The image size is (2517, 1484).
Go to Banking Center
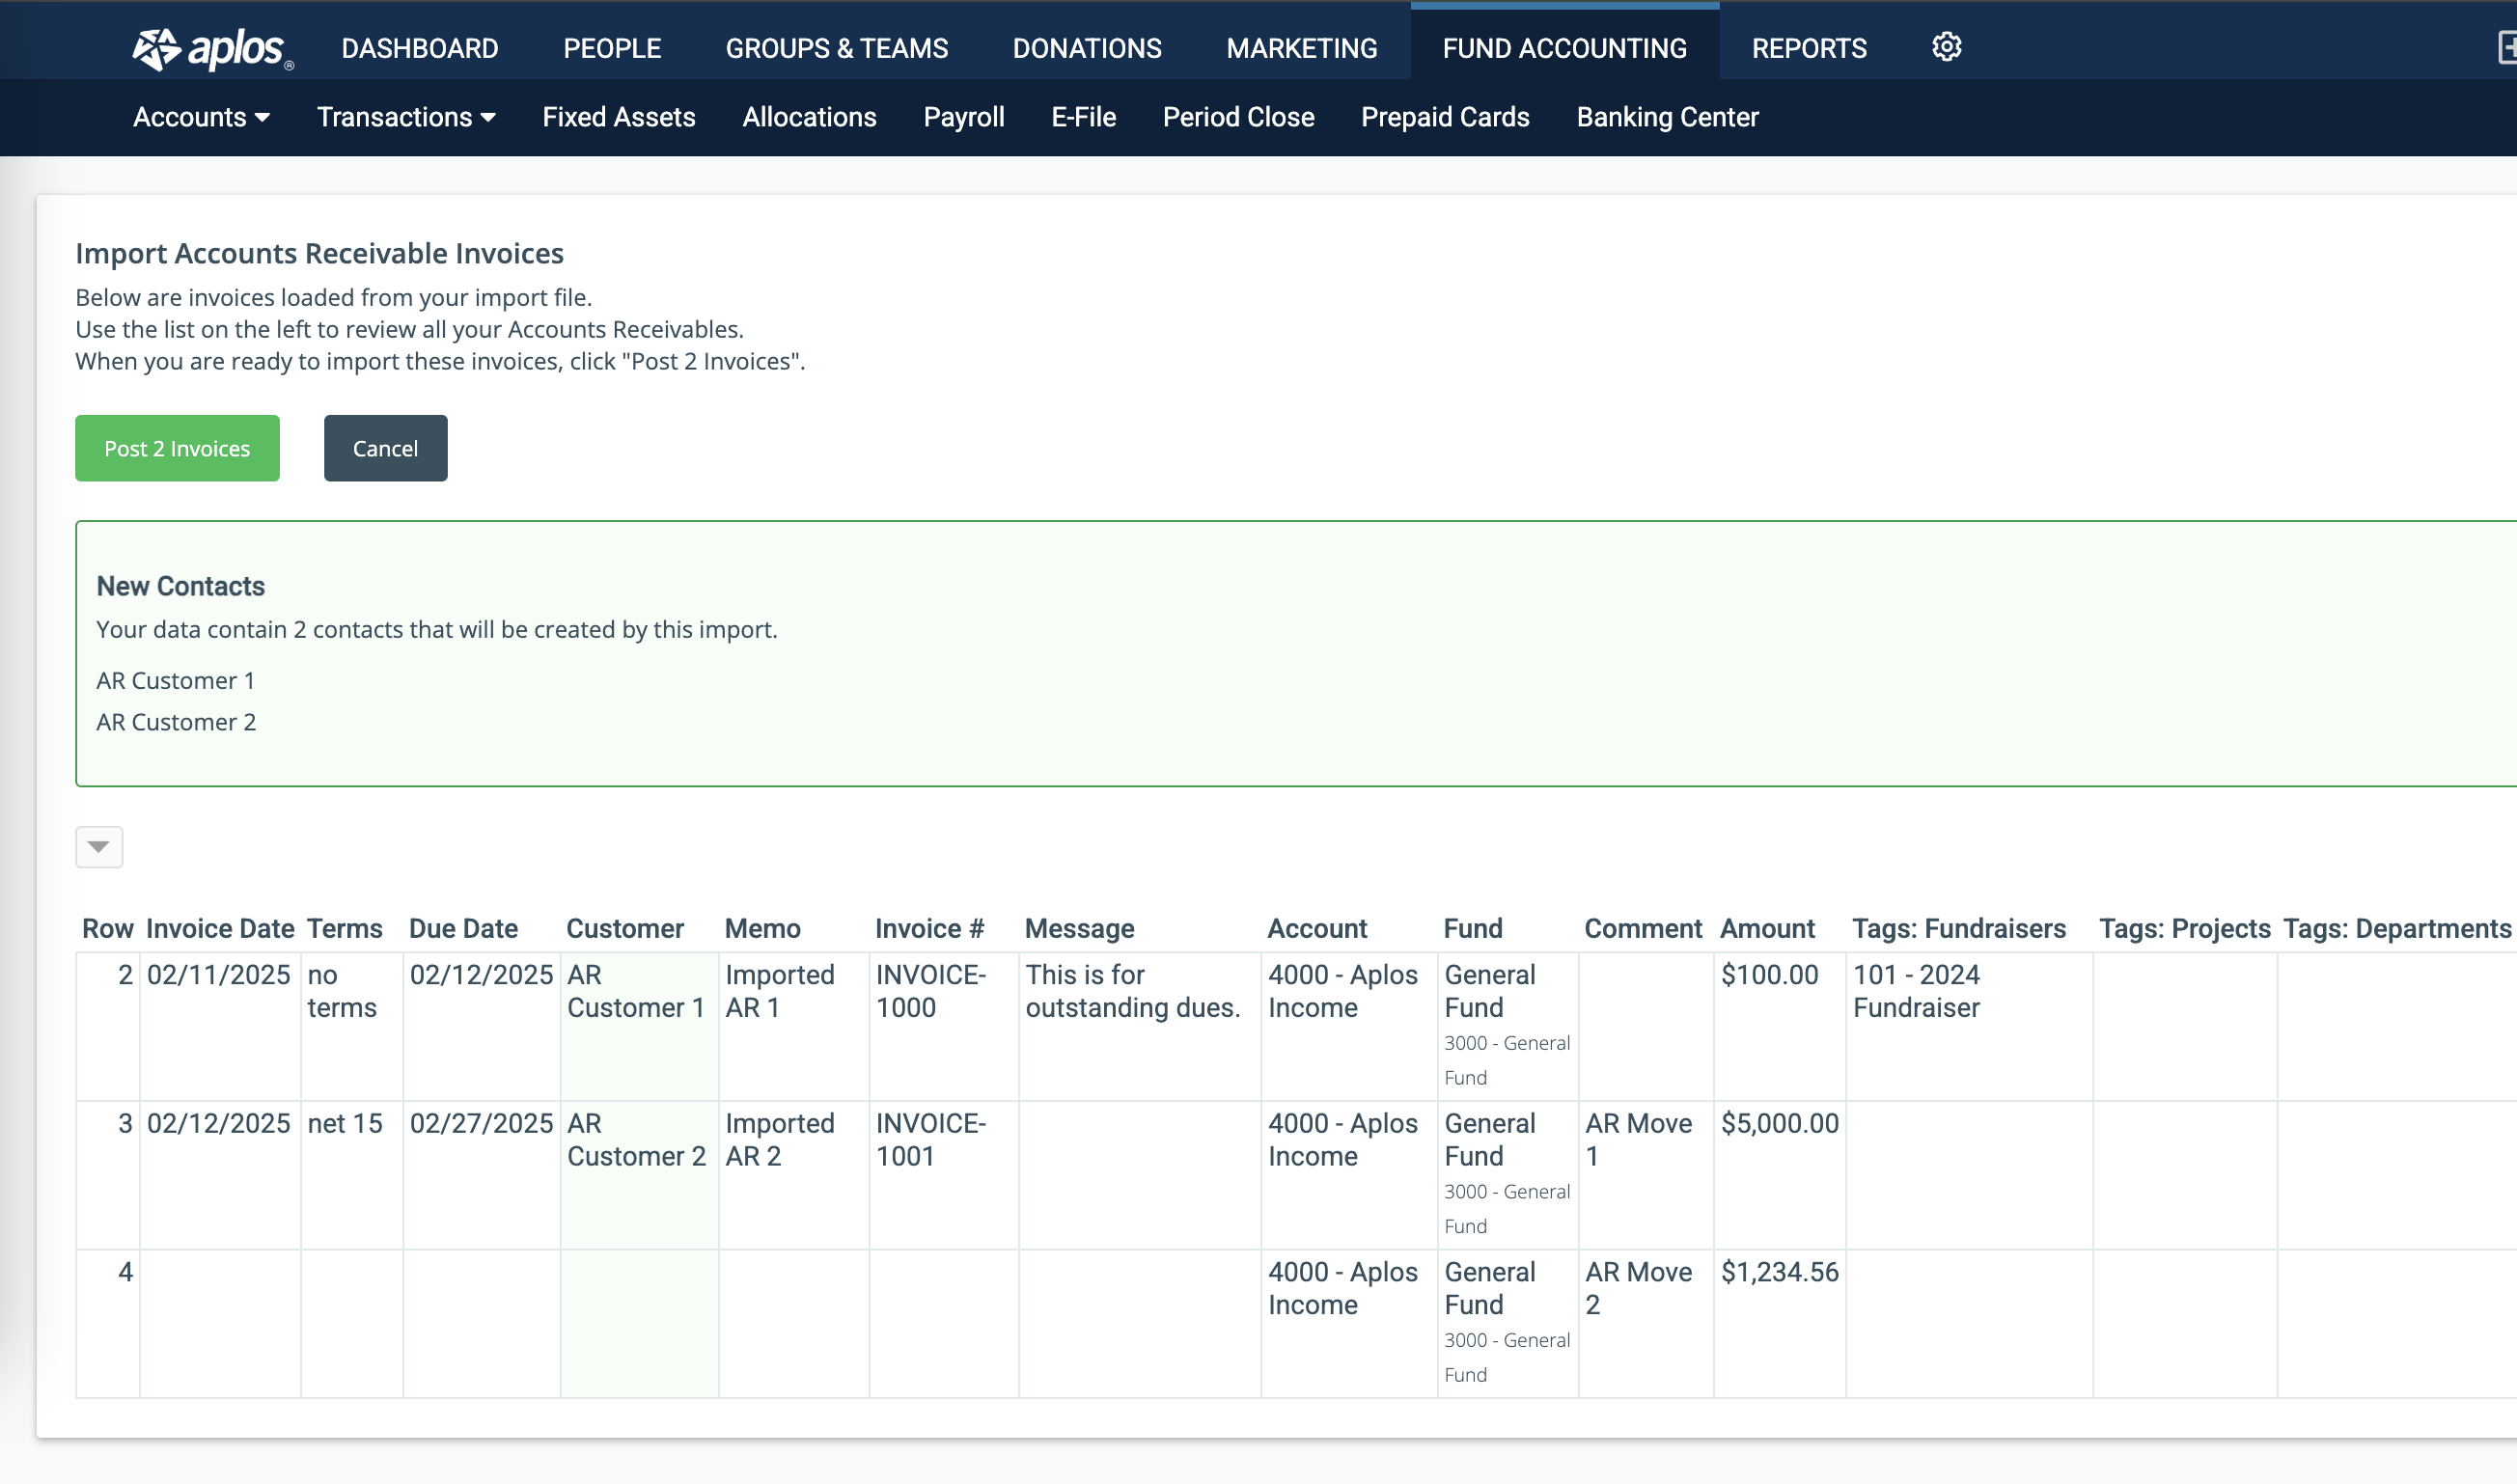pos(1667,117)
